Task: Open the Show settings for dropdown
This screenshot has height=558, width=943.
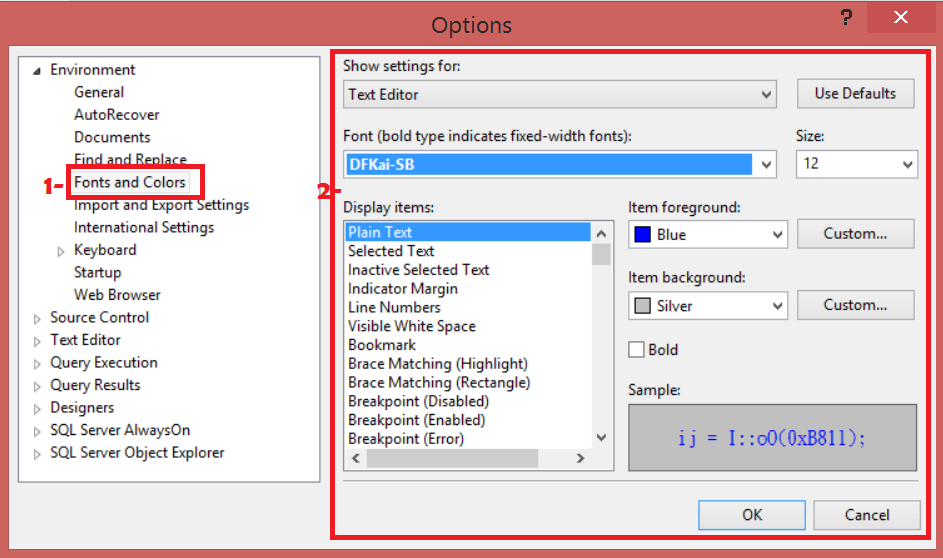Action: tap(560, 94)
